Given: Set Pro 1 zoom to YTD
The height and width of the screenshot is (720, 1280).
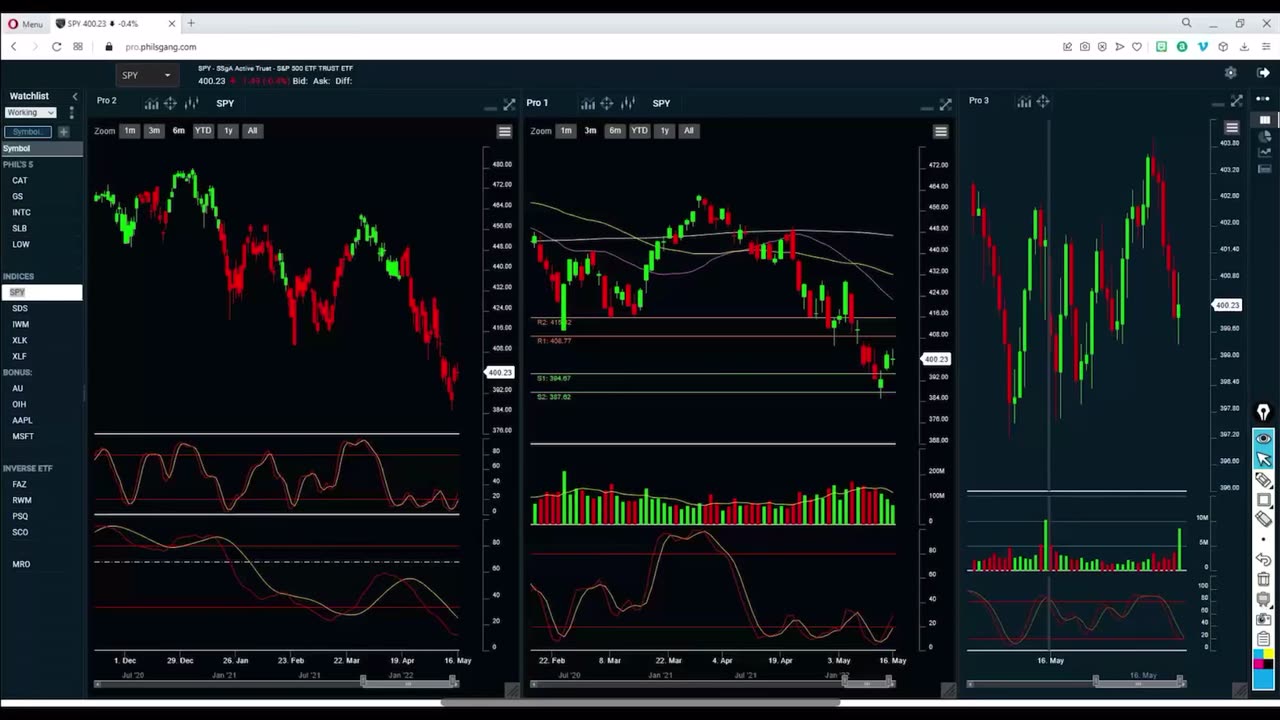Looking at the screenshot, I should 639,131.
